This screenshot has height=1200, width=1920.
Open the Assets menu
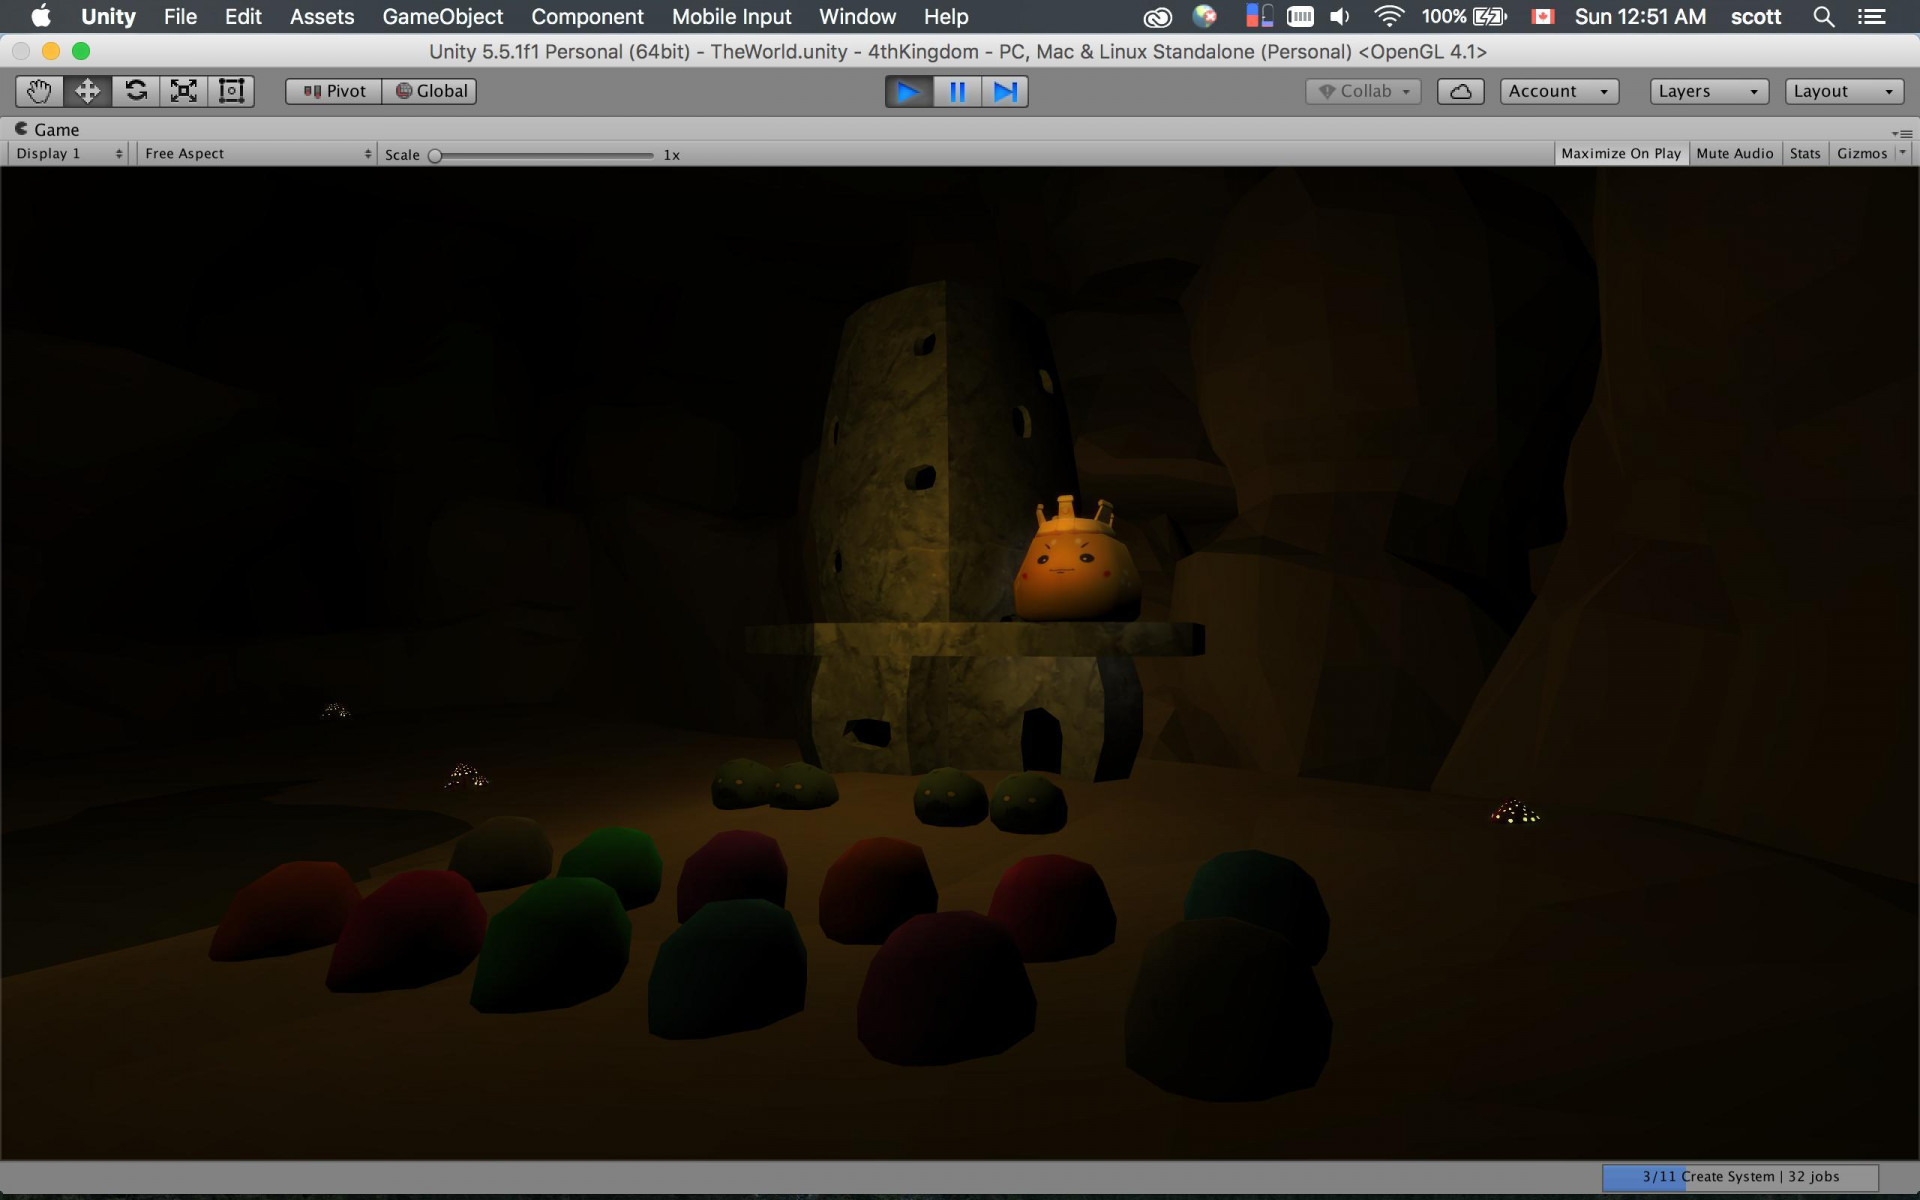[x=322, y=16]
